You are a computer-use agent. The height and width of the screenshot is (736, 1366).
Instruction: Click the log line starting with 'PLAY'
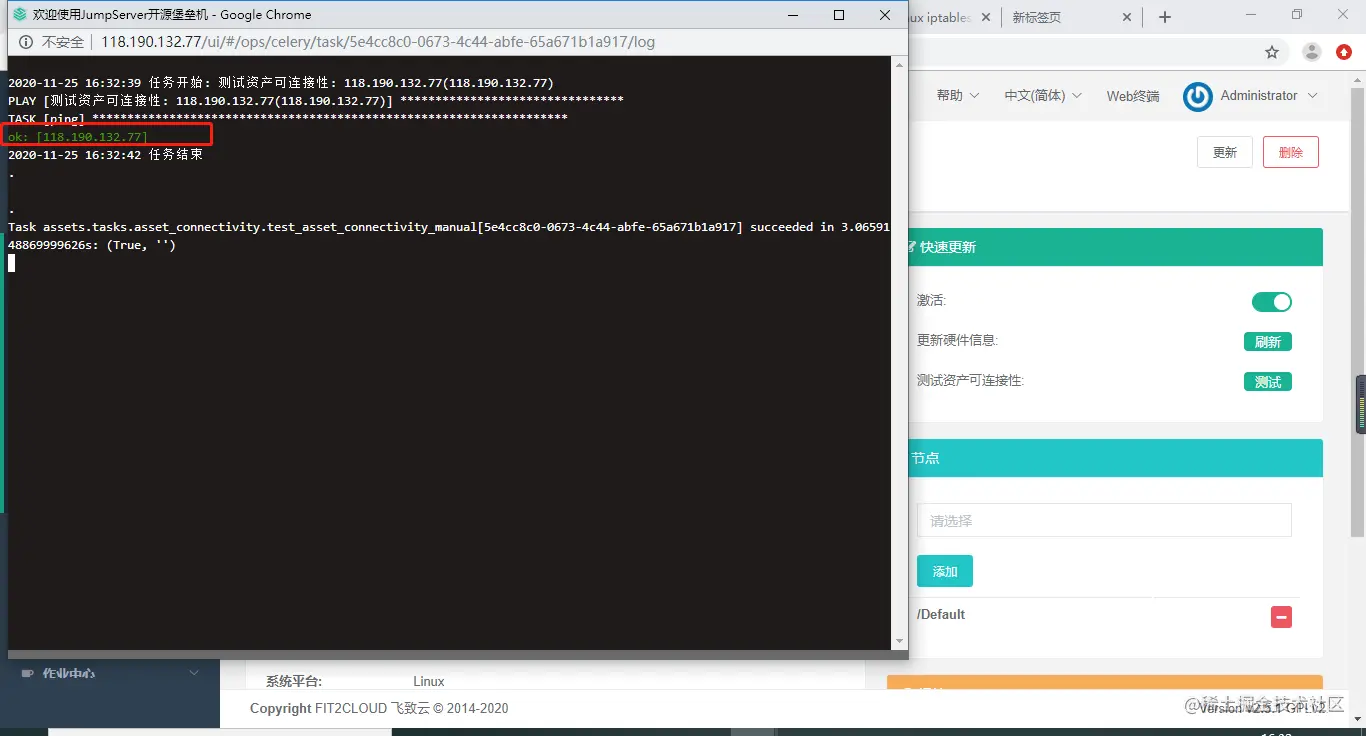coord(316,101)
